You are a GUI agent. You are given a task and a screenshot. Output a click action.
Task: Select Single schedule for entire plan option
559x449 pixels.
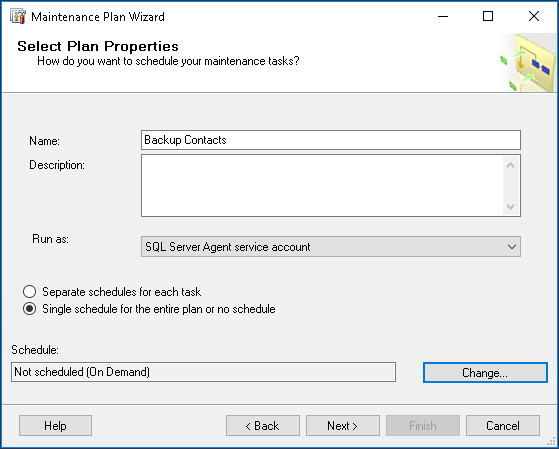29,309
